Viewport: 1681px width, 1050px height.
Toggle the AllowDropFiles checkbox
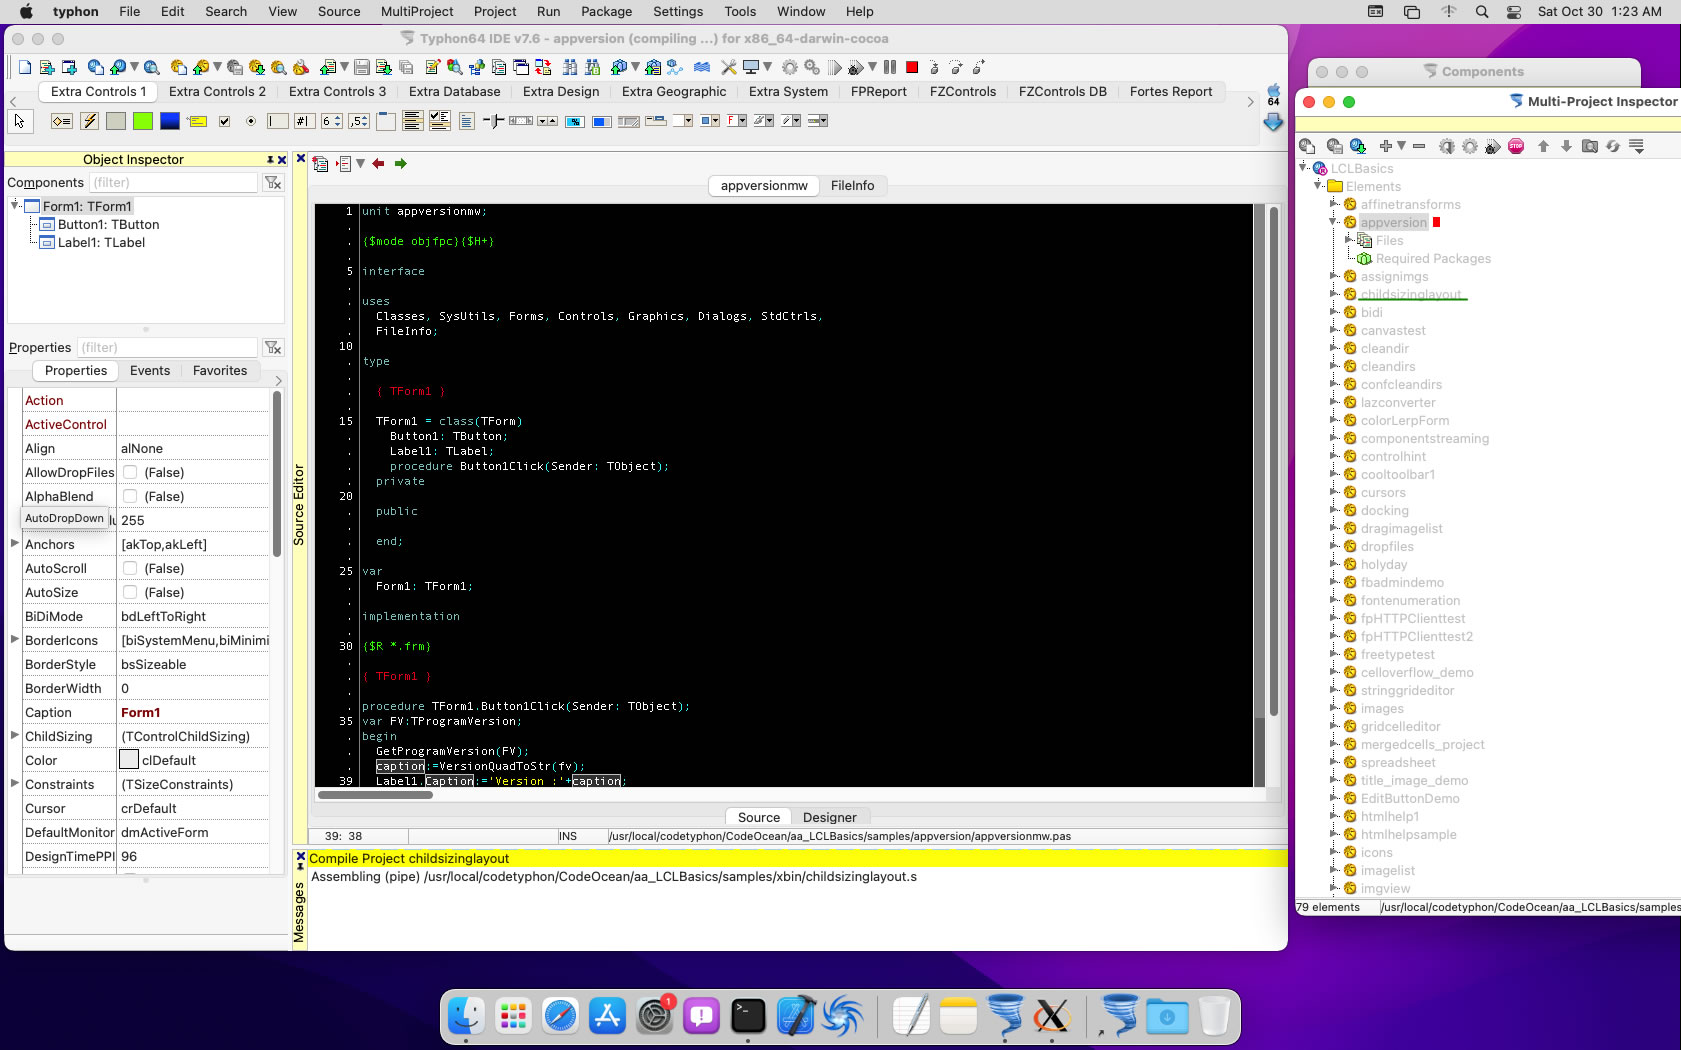coord(130,472)
